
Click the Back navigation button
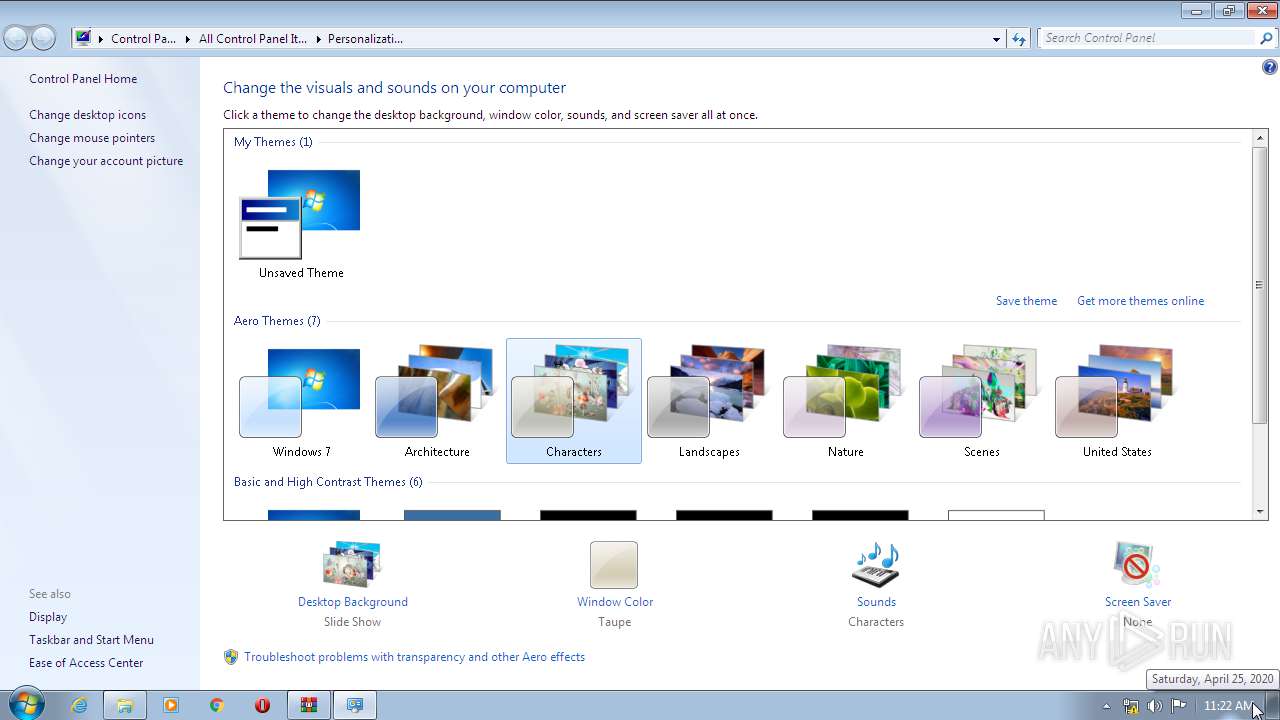[16, 38]
